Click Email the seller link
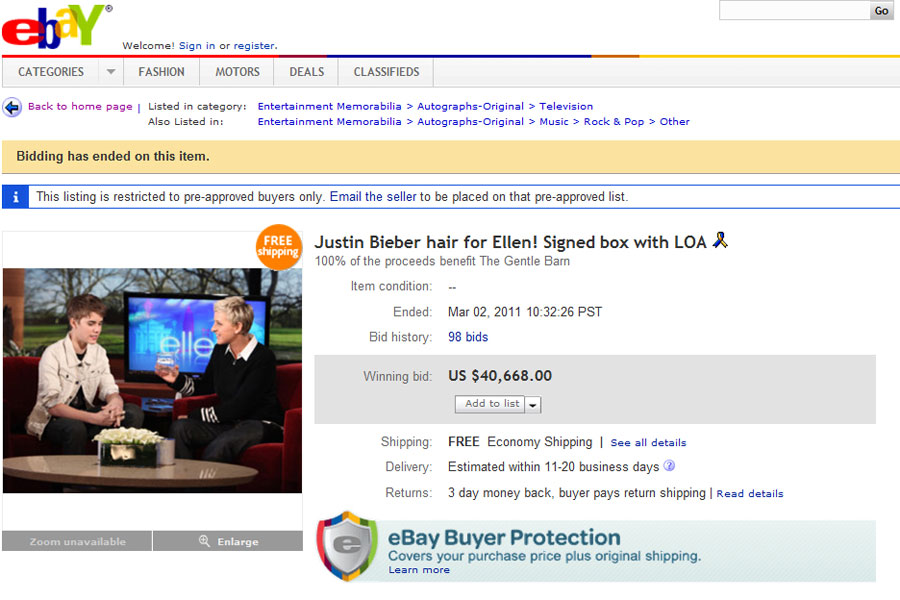This screenshot has width=900, height=600. click(373, 197)
